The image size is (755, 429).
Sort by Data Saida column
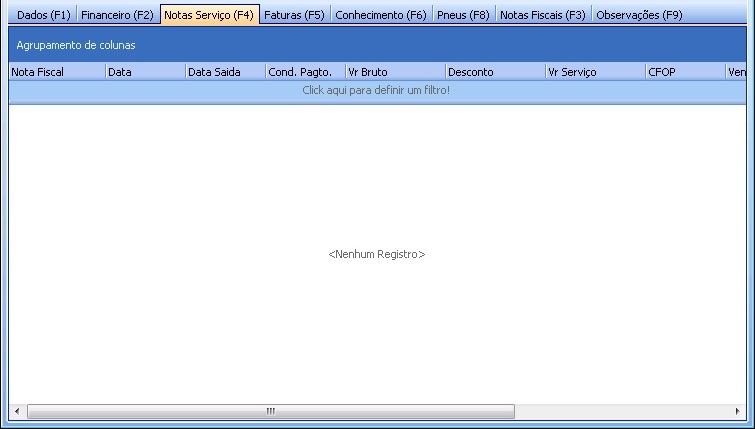coord(225,72)
